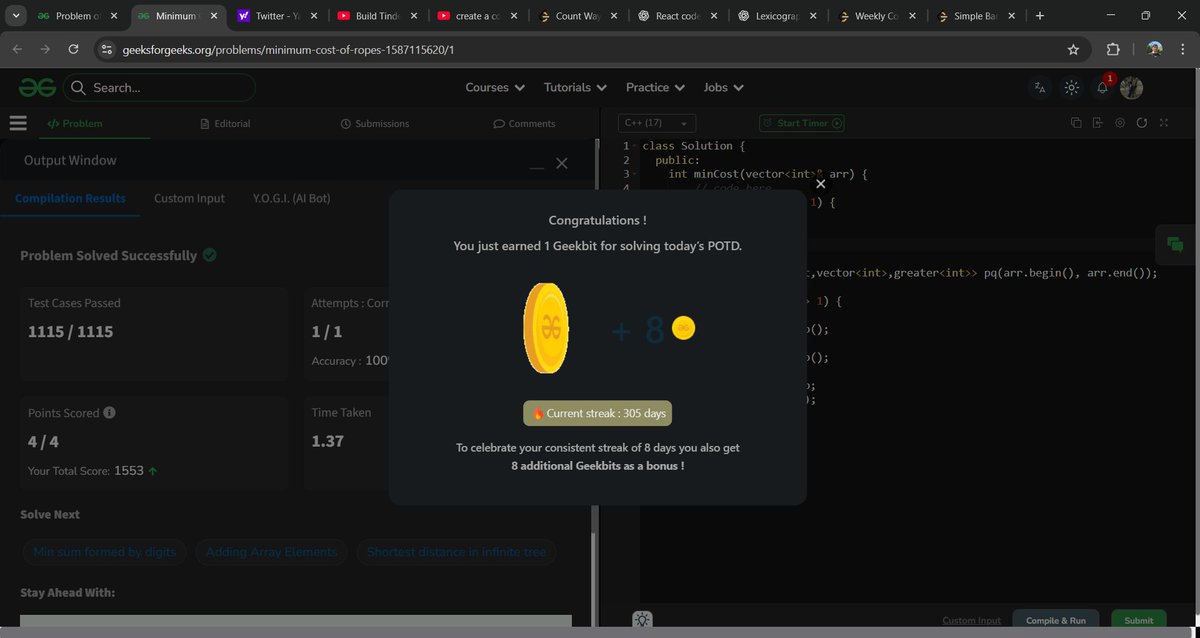Viewport: 1200px width, 638px height.
Task: Click the editor icon next to copy code
Action: [x=1097, y=123]
